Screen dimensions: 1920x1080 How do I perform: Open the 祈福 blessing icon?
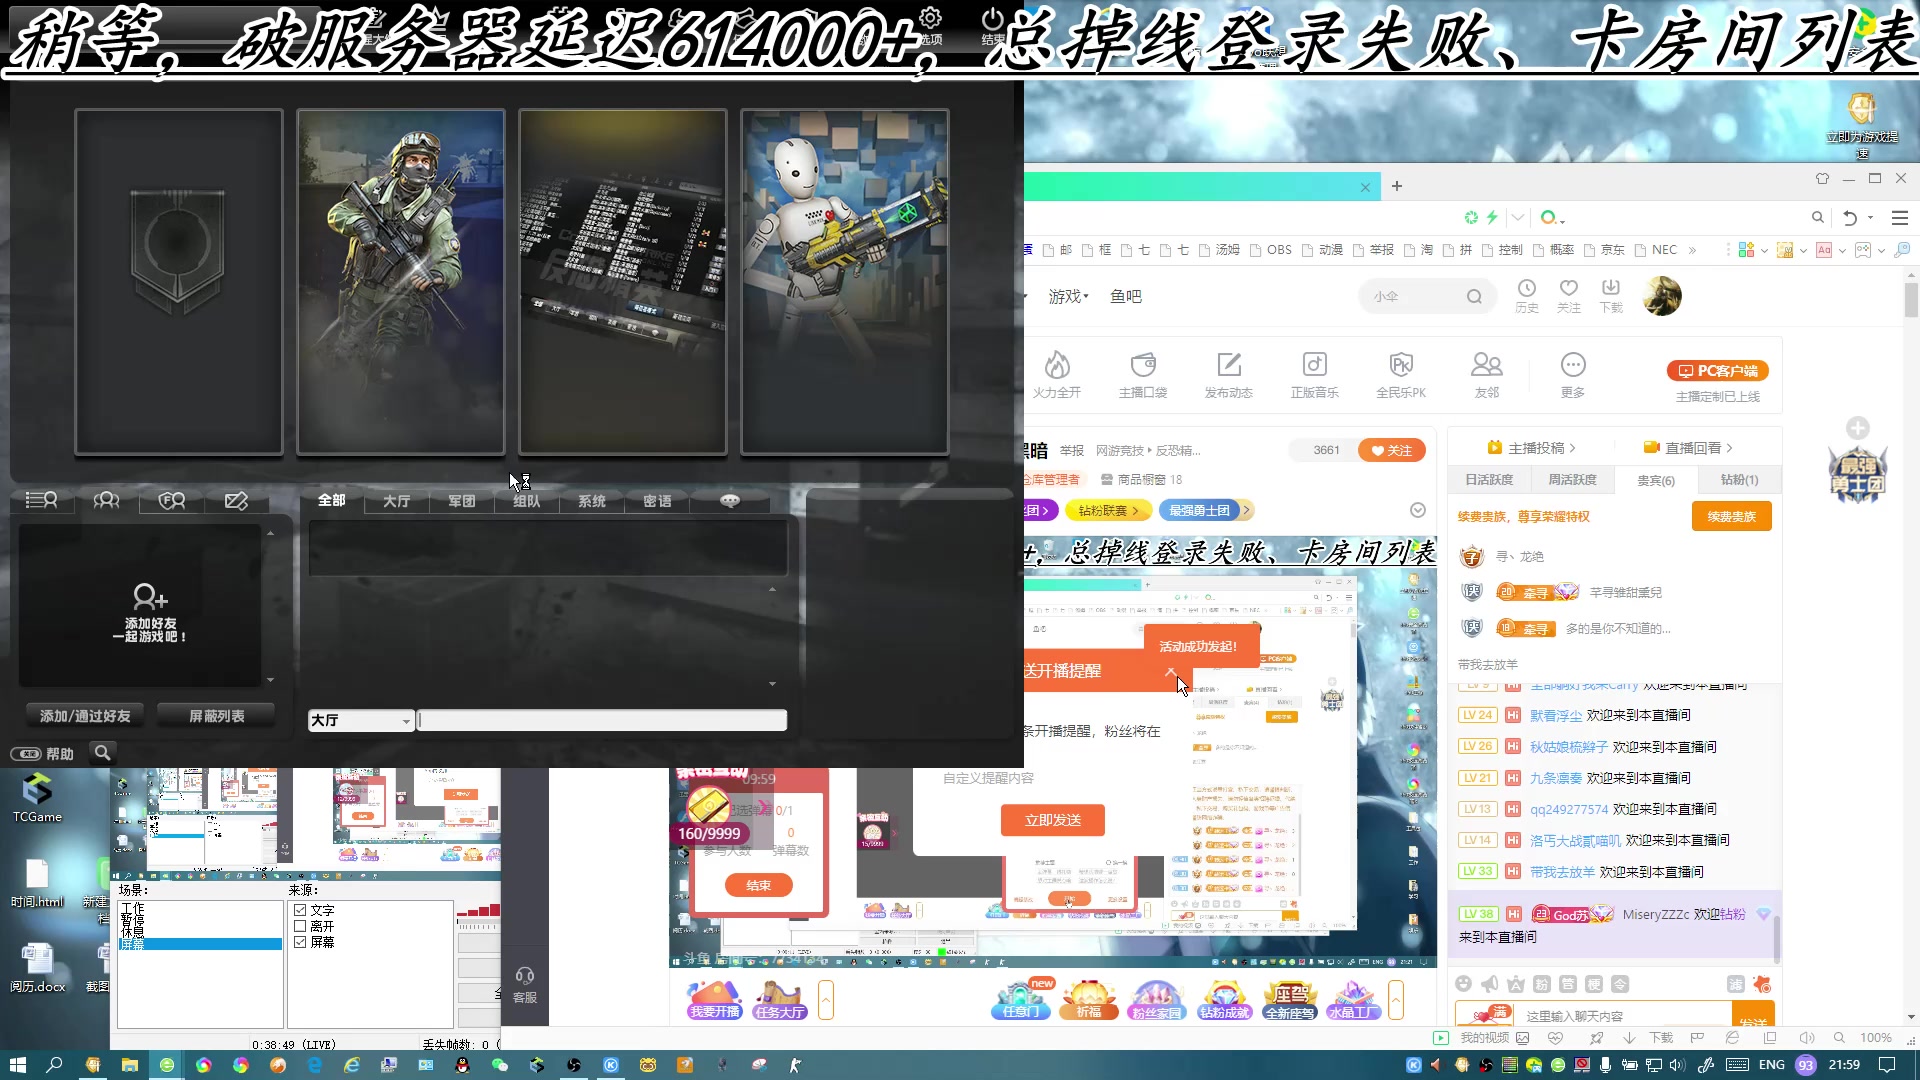[x=1089, y=999]
